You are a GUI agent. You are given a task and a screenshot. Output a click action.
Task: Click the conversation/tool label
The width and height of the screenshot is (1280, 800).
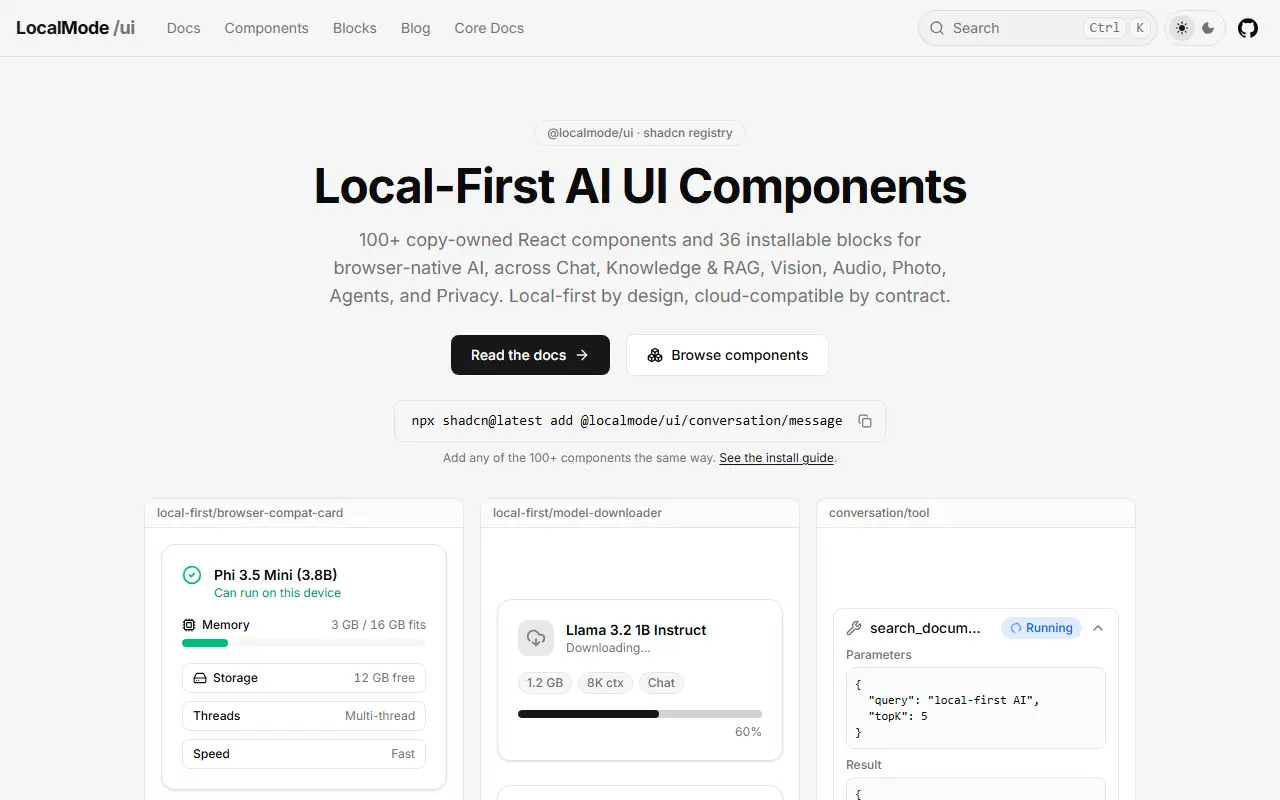(x=879, y=513)
